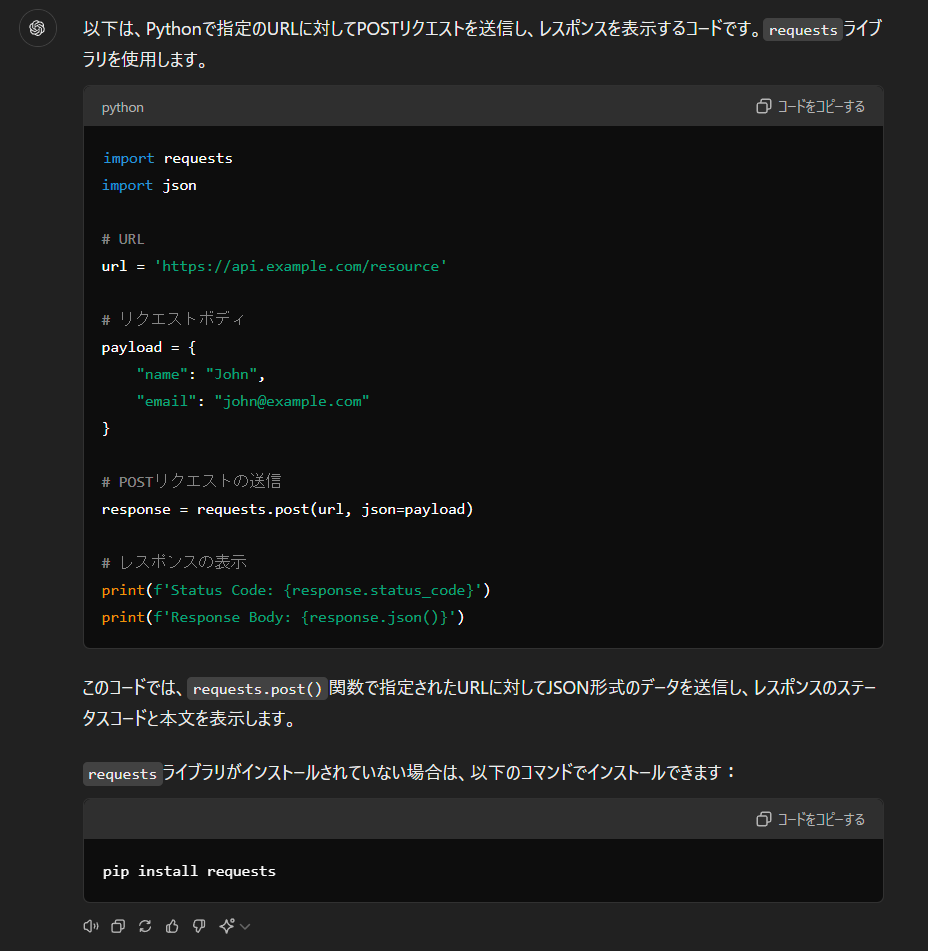Give the response a thumbs down
928x951 pixels.
pyautogui.click(x=199, y=926)
